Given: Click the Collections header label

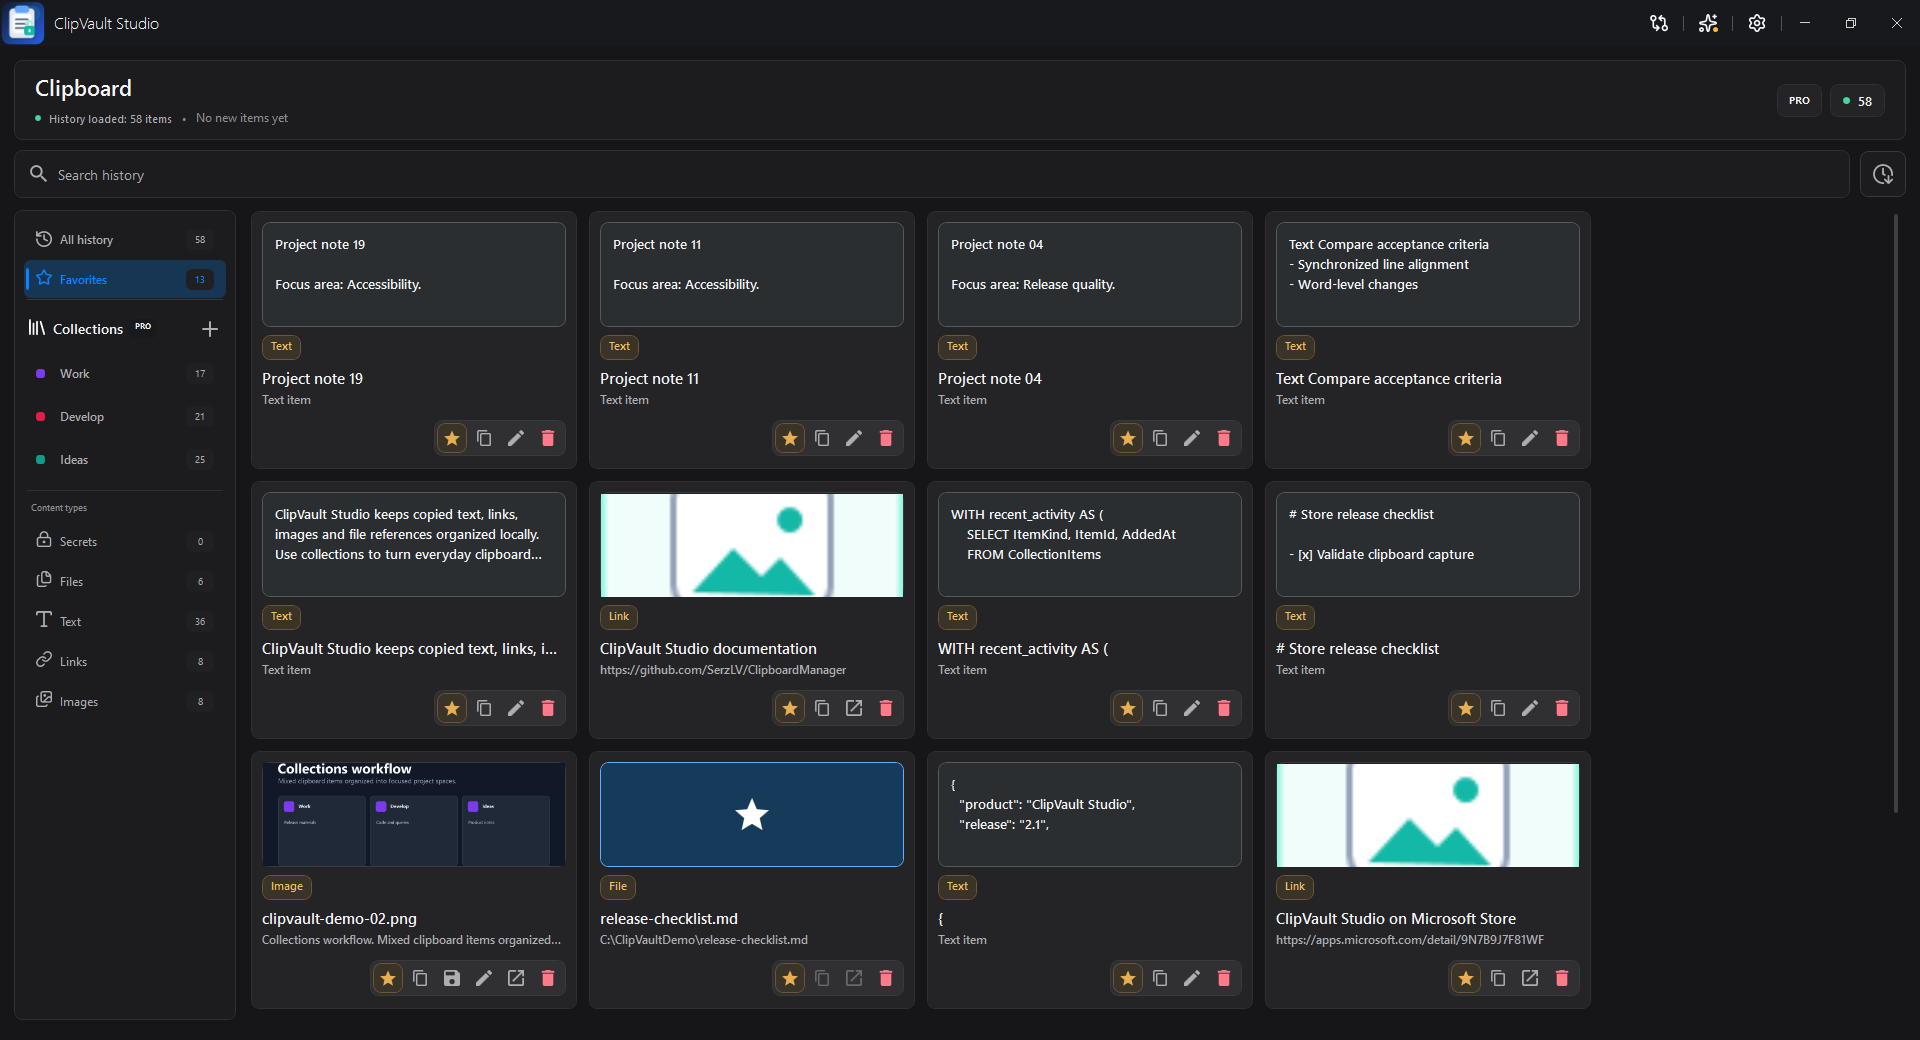Looking at the screenshot, I should (88, 329).
